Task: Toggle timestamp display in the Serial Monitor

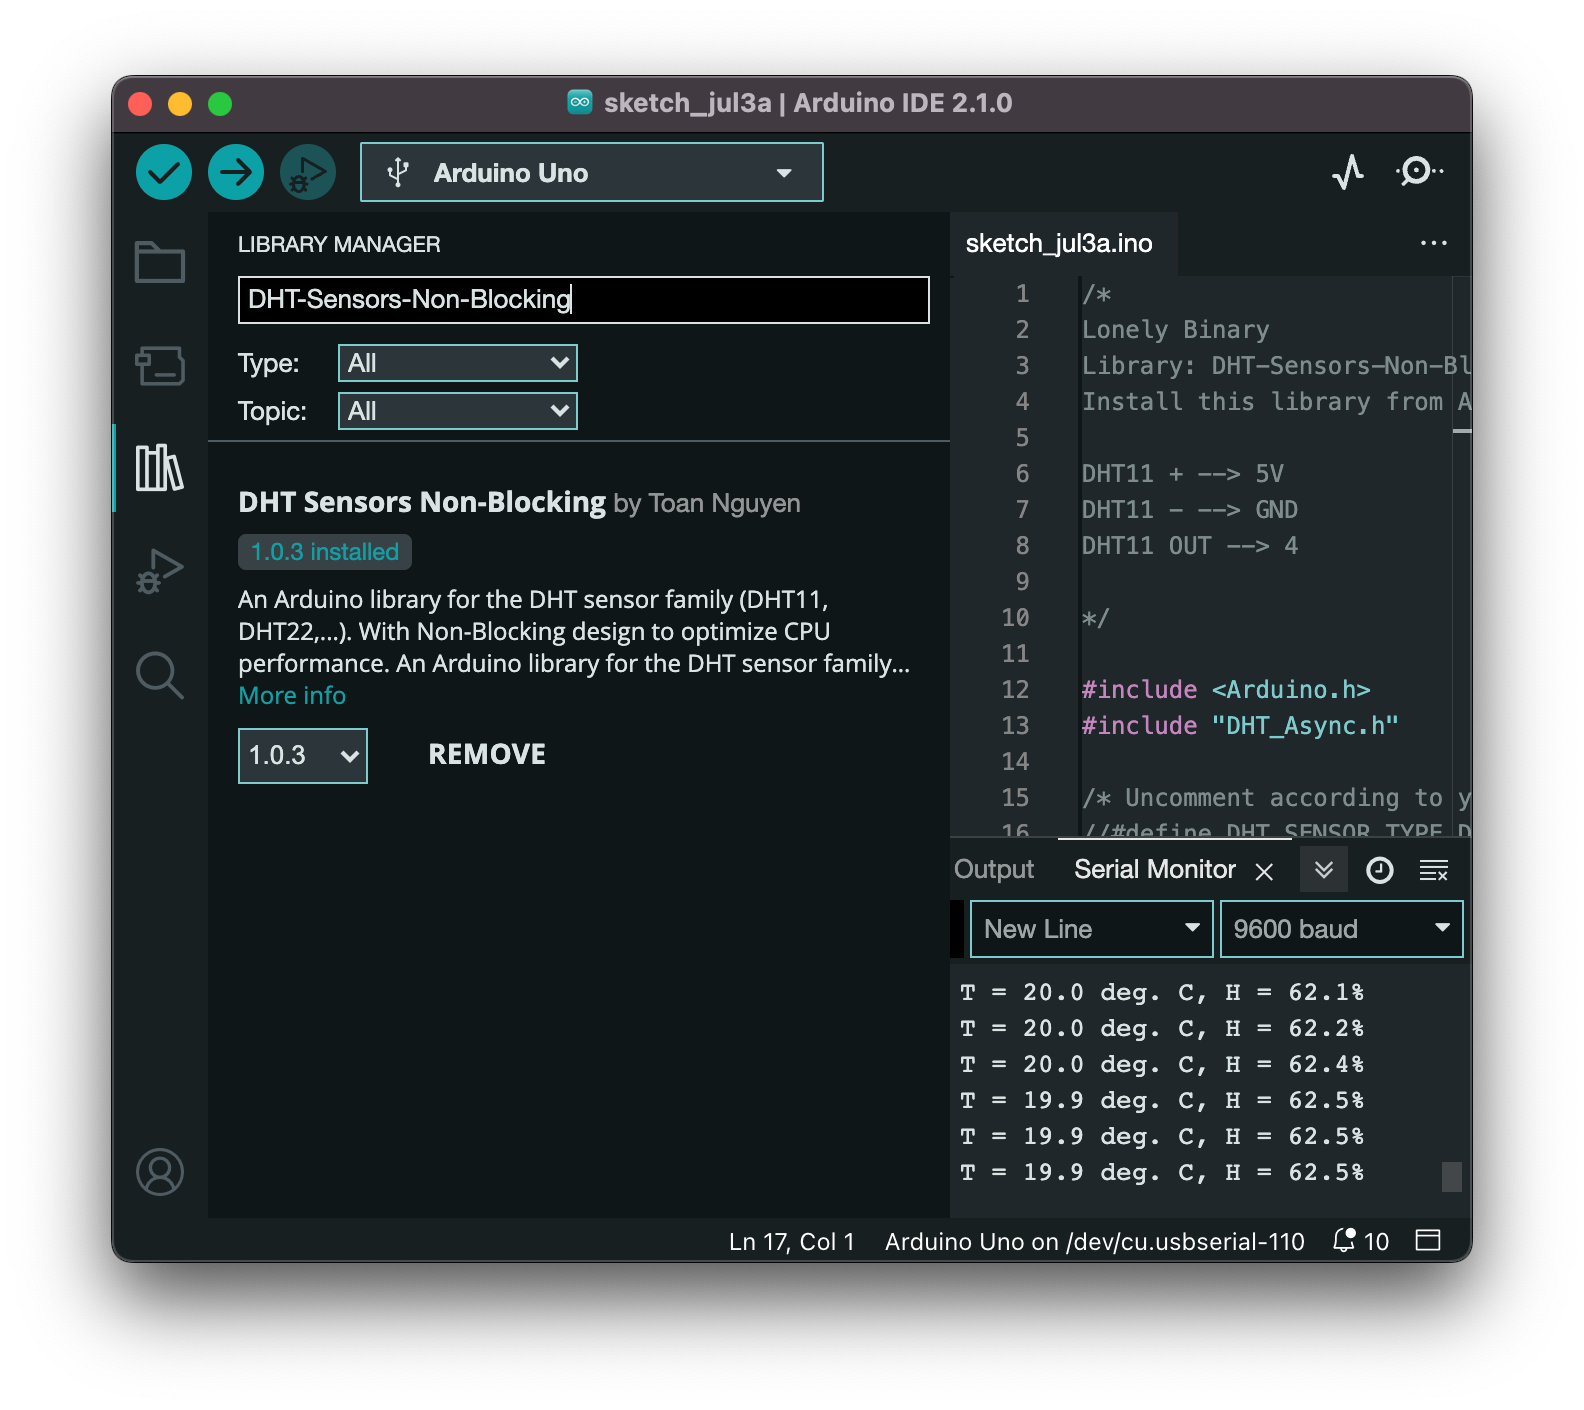Action: tap(1379, 871)
